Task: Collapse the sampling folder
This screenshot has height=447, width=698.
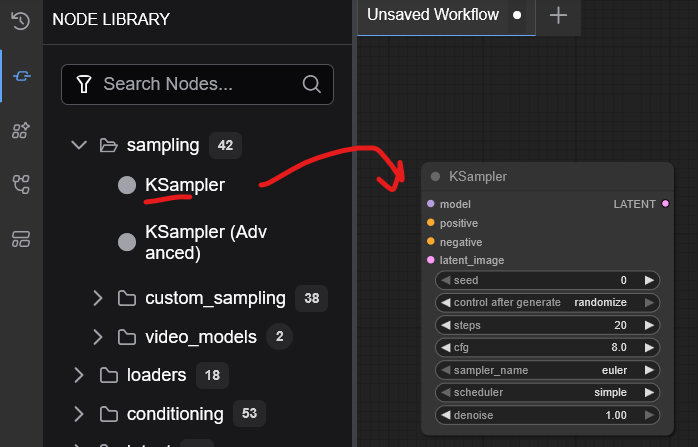Action: (x=79, y=146)
